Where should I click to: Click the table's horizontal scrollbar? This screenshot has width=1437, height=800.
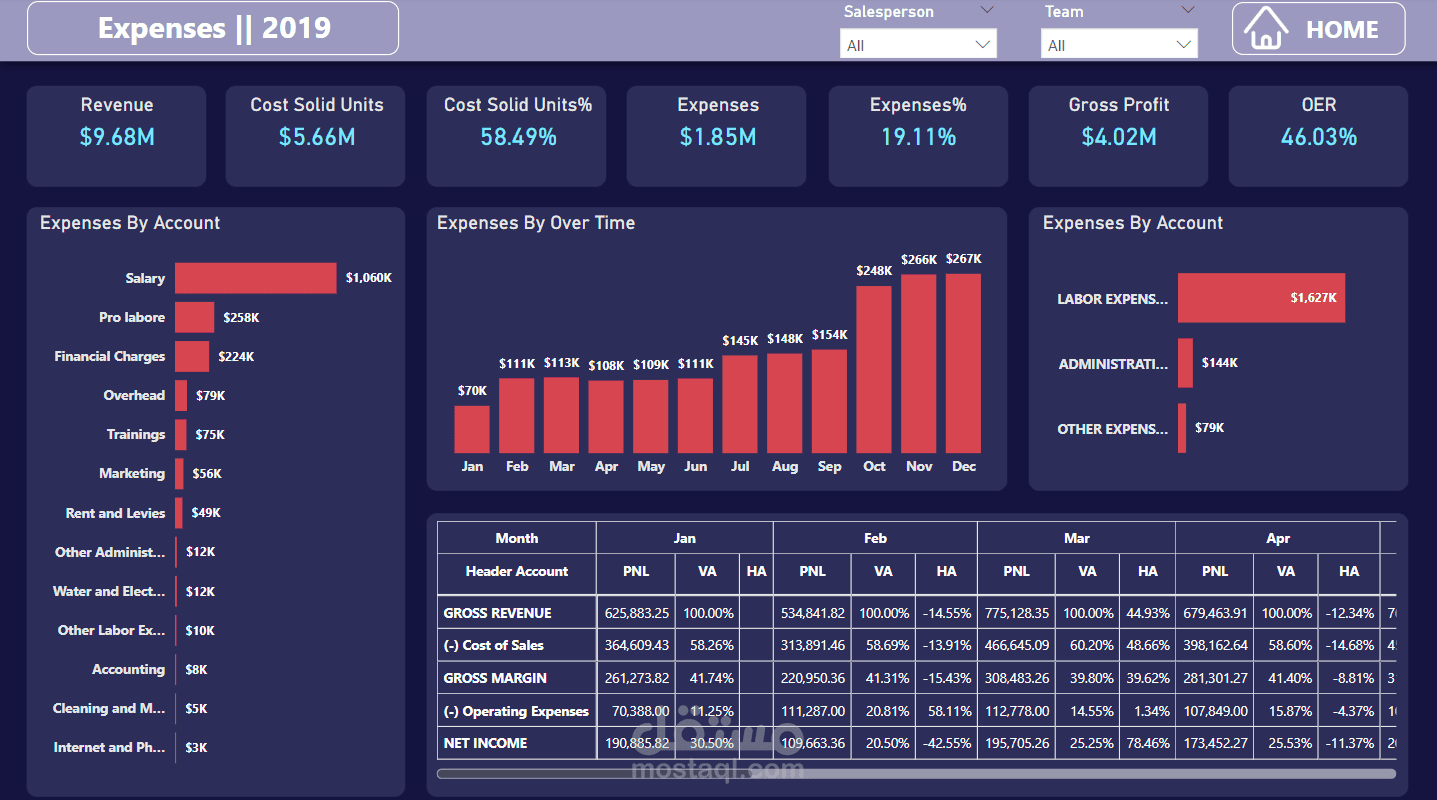point(916,773)
